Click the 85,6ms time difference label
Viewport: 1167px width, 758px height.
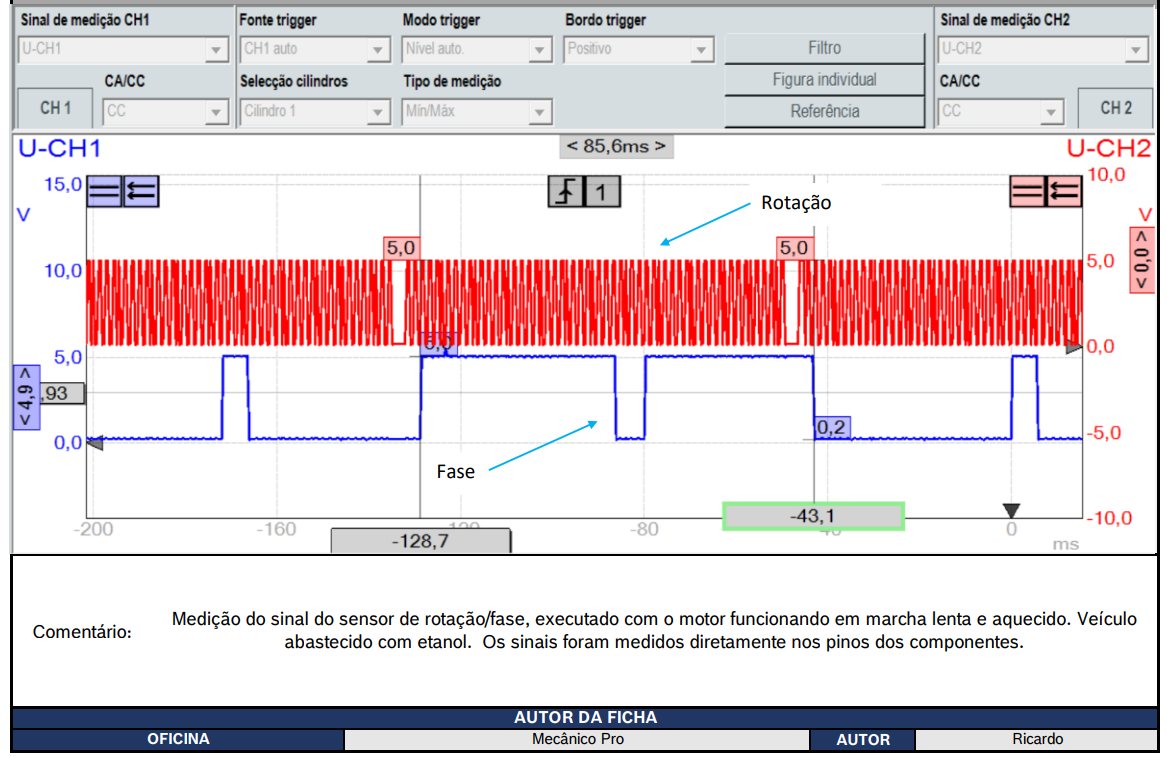click(x=616, y=146)
